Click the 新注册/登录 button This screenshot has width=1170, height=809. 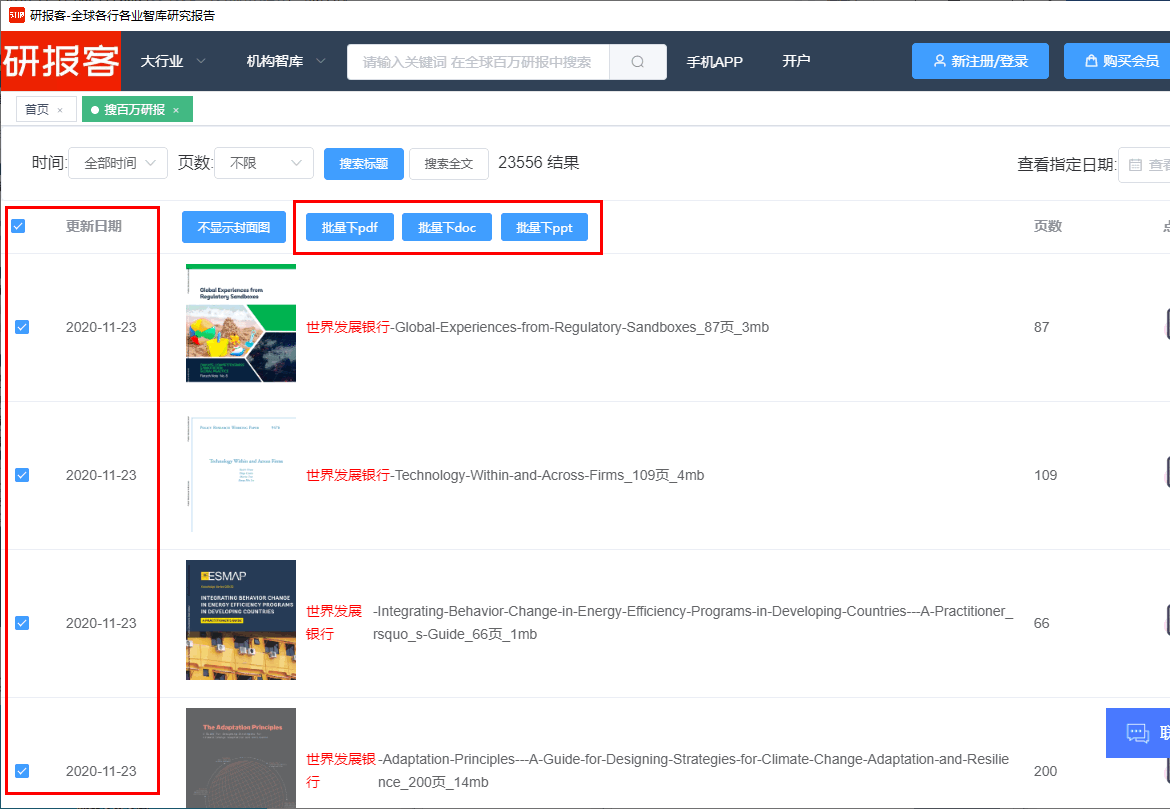[980, 61]
